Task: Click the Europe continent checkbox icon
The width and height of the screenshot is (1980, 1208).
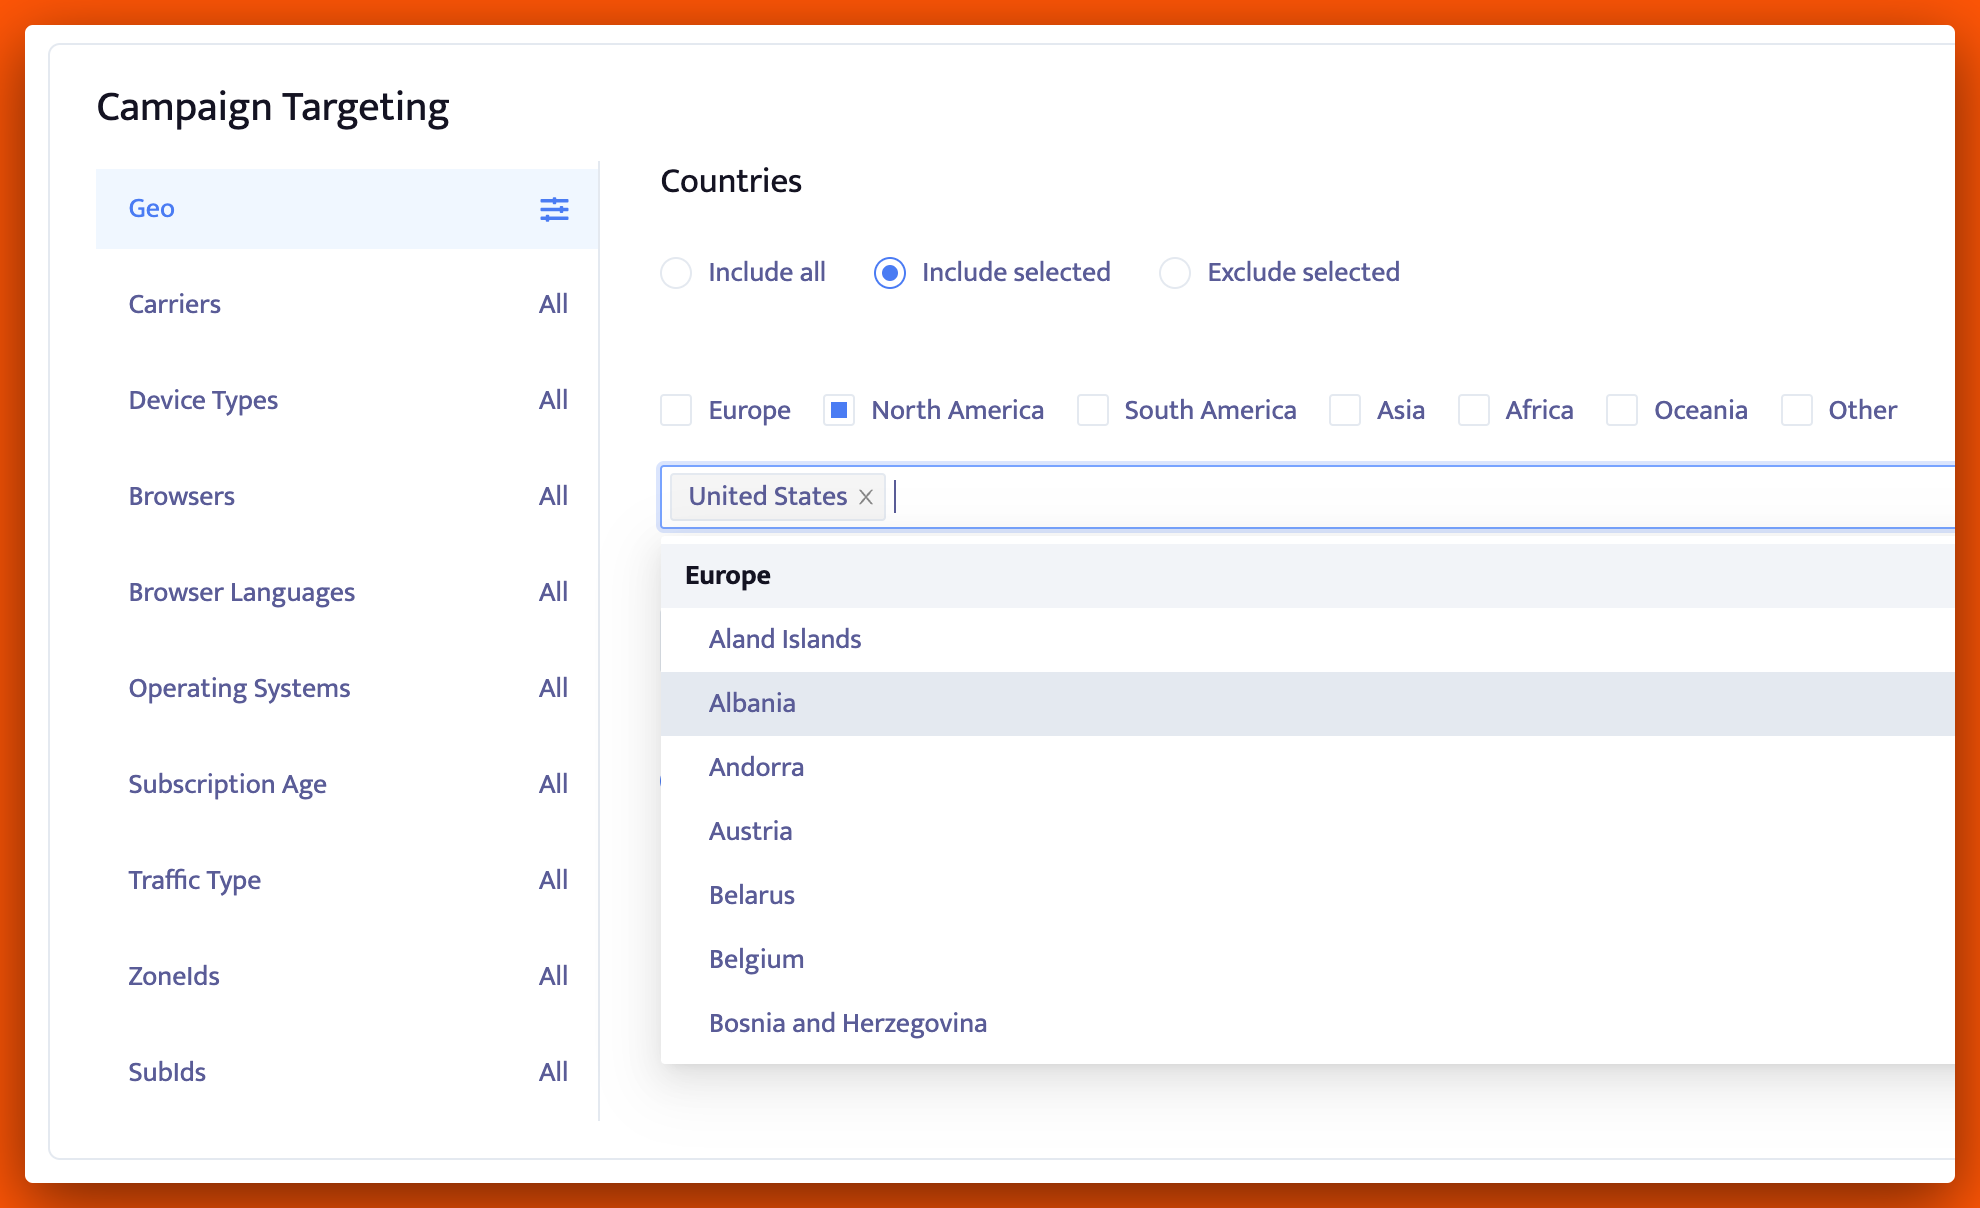Action: click(676, 410)
